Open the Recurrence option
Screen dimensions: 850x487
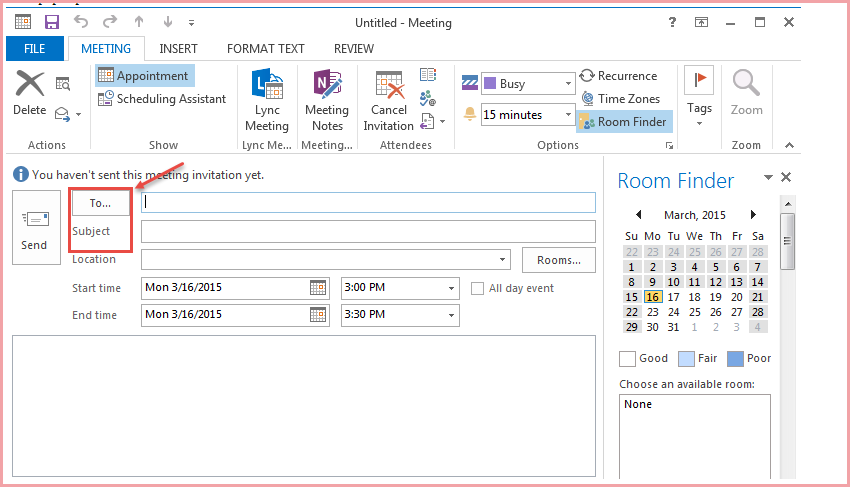pyautogui.click(x=619, y=76)
